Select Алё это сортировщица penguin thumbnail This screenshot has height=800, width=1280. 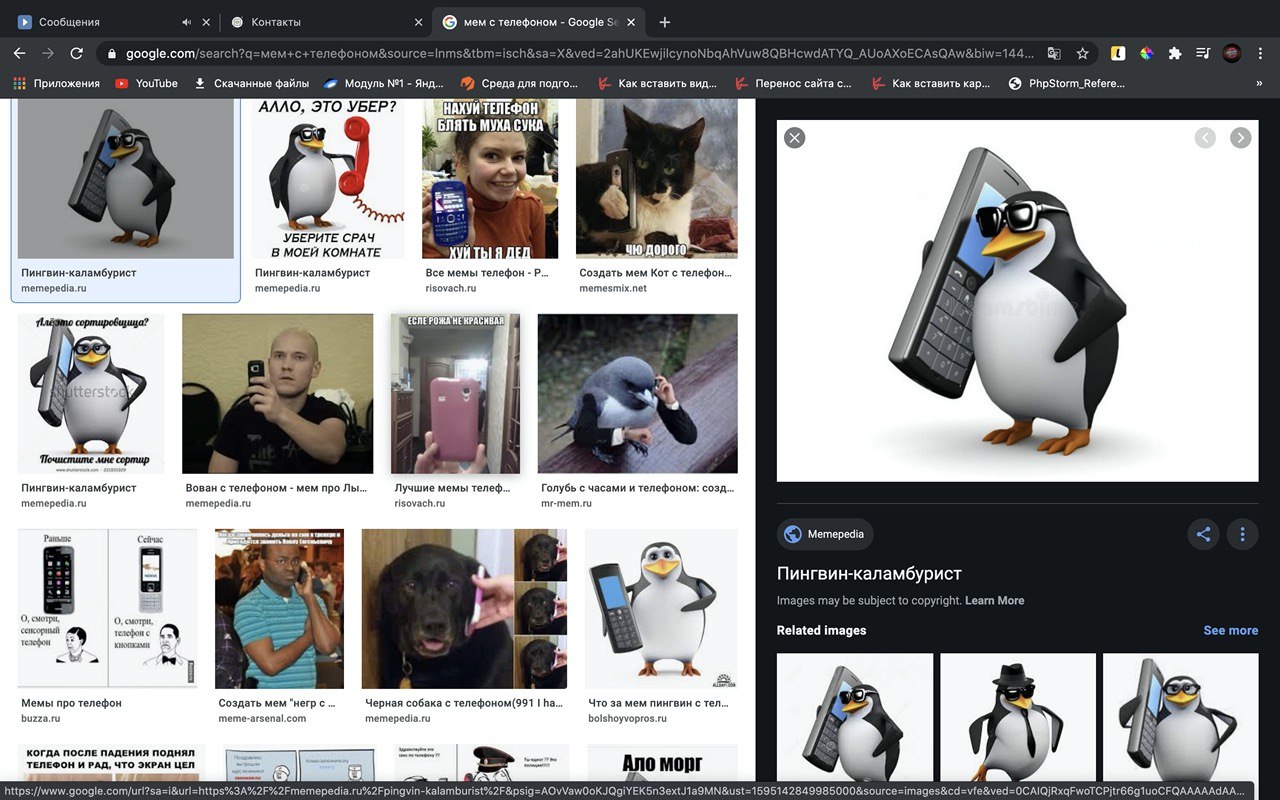click(91, 393)
